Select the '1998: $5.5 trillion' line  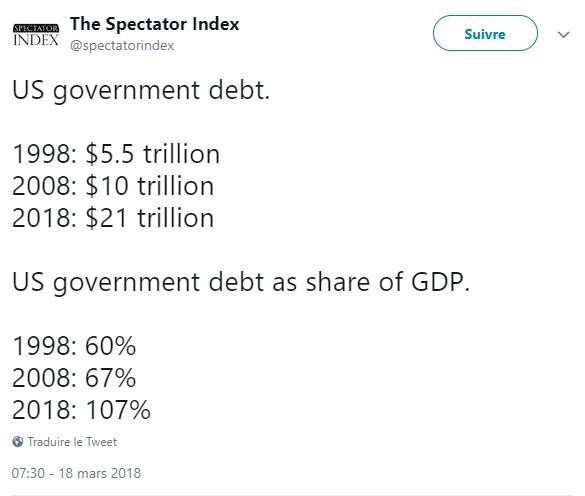pos(116,154)
